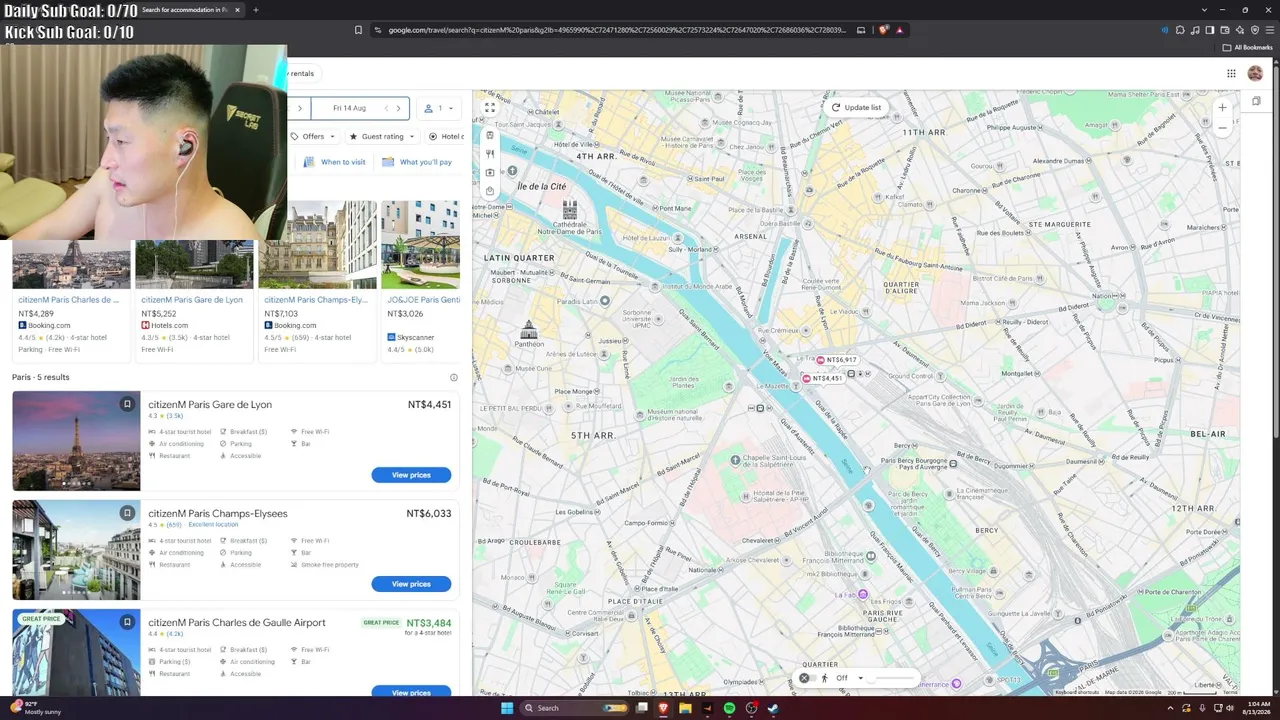The height and width of the screenshot is (720, 1280).
Task: Click the Panthéon landmark on the map
Action: 529,334
